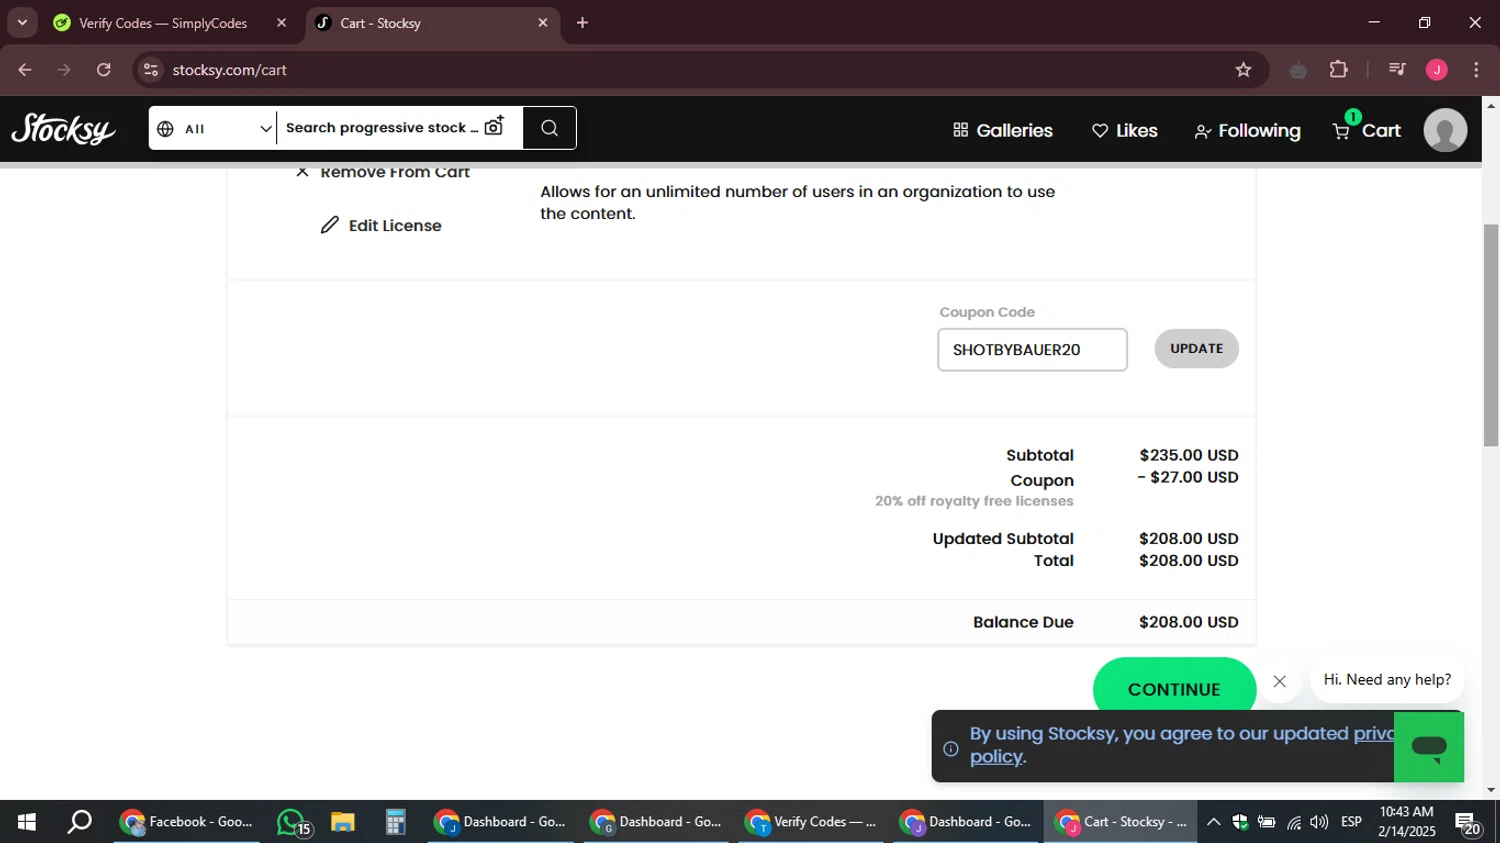Click the page vertical scrollbar thumb
The image size is (1500, 843).
(1491, 335)
